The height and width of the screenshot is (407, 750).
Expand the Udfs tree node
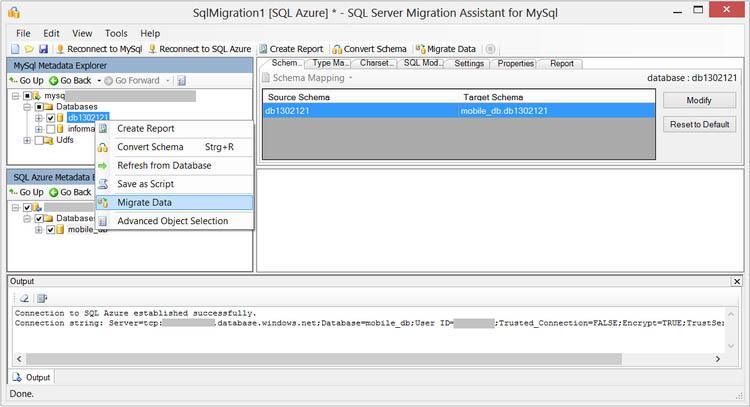click(27, 140)
